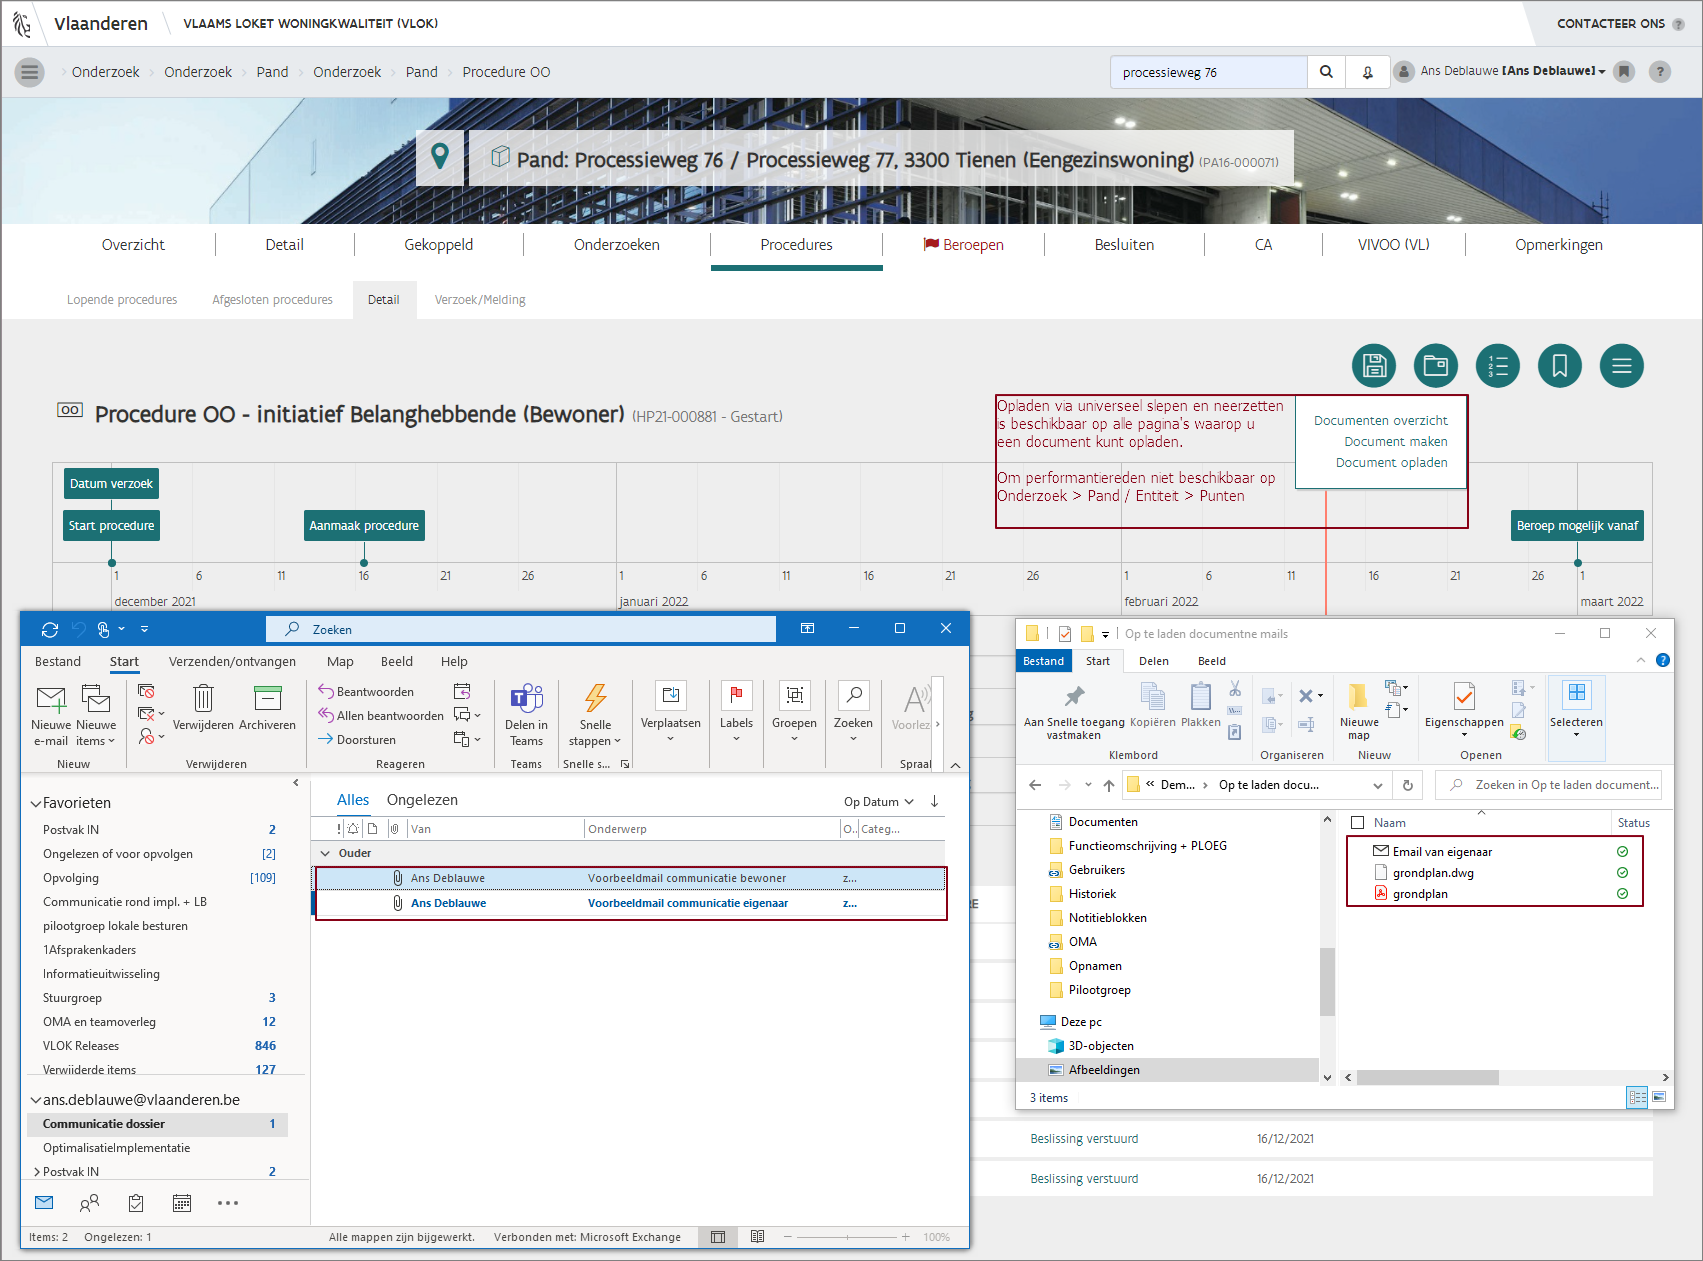Click the numbered list round icon
The image size is (1703, 1261).
pyautogui.click(x=1497, y=366)
